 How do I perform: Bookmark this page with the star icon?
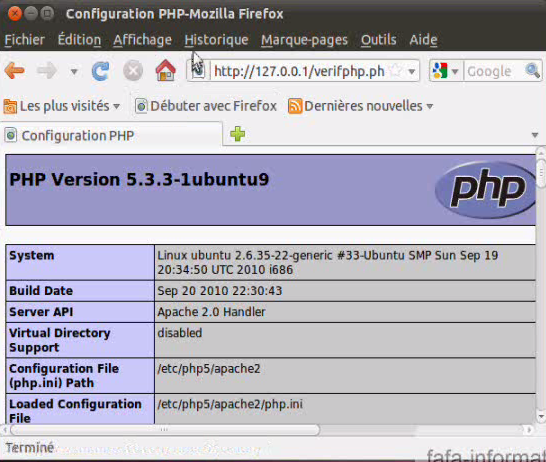tap(396, 71)
